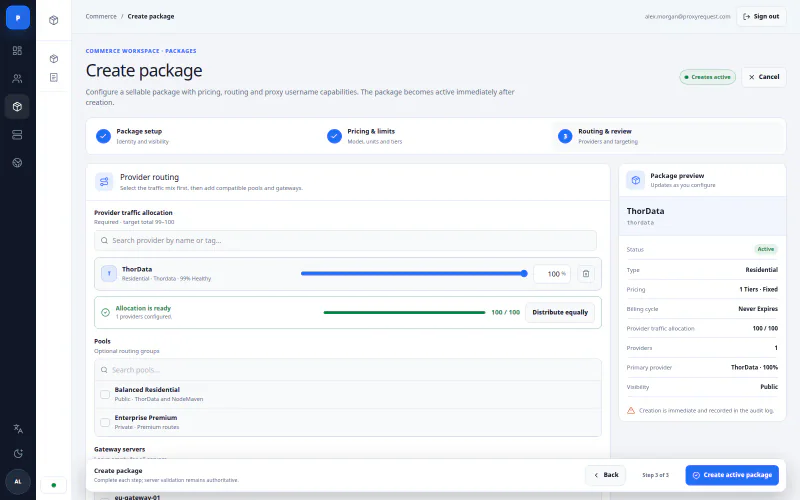Open the AL user avatar
Screen dimensions: 800x500
[x=18, y=482]
